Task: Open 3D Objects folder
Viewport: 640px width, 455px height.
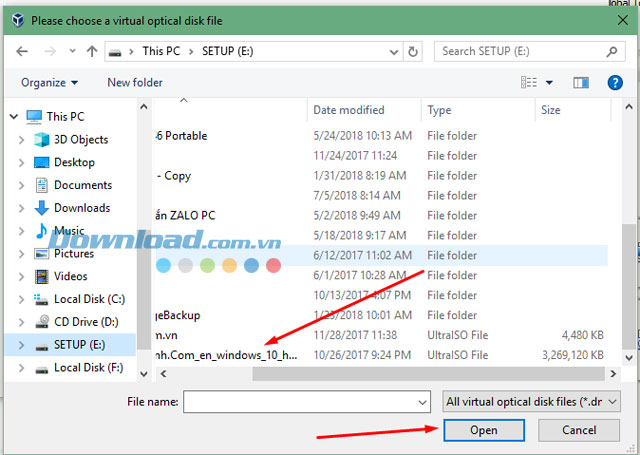Action: pos(81,140)
